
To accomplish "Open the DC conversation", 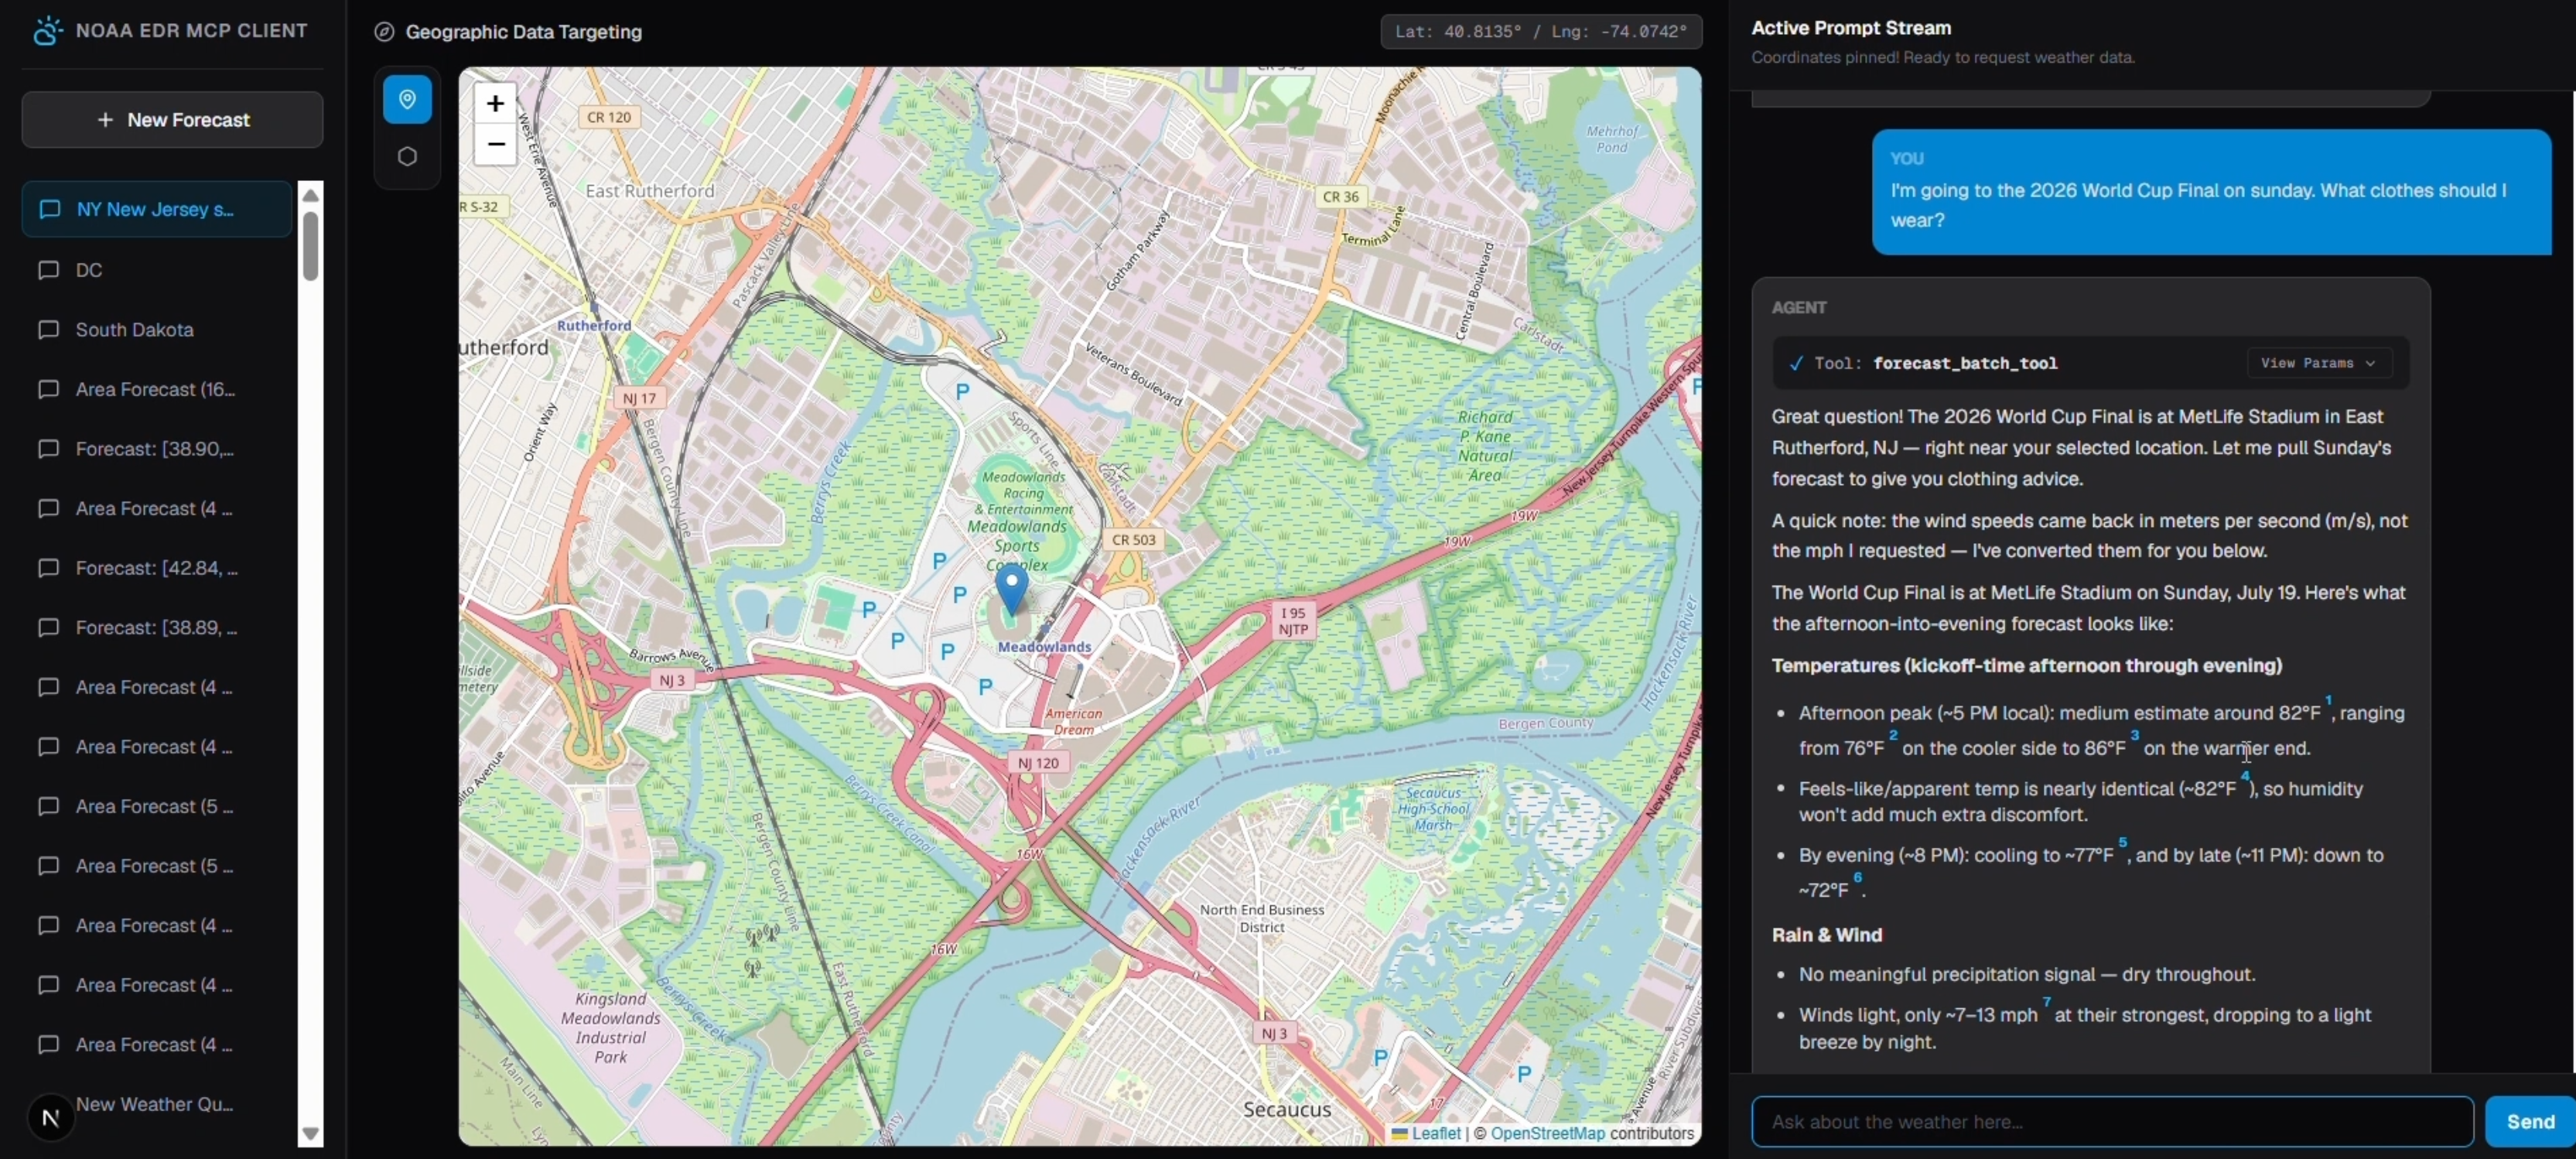I will pos(157,270).
